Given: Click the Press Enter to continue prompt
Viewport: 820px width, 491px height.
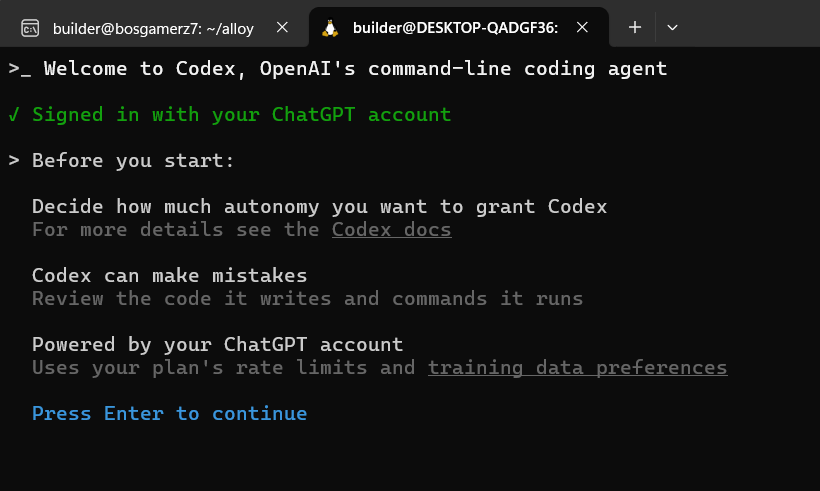Looking at the screenshot, I should 169,414.
